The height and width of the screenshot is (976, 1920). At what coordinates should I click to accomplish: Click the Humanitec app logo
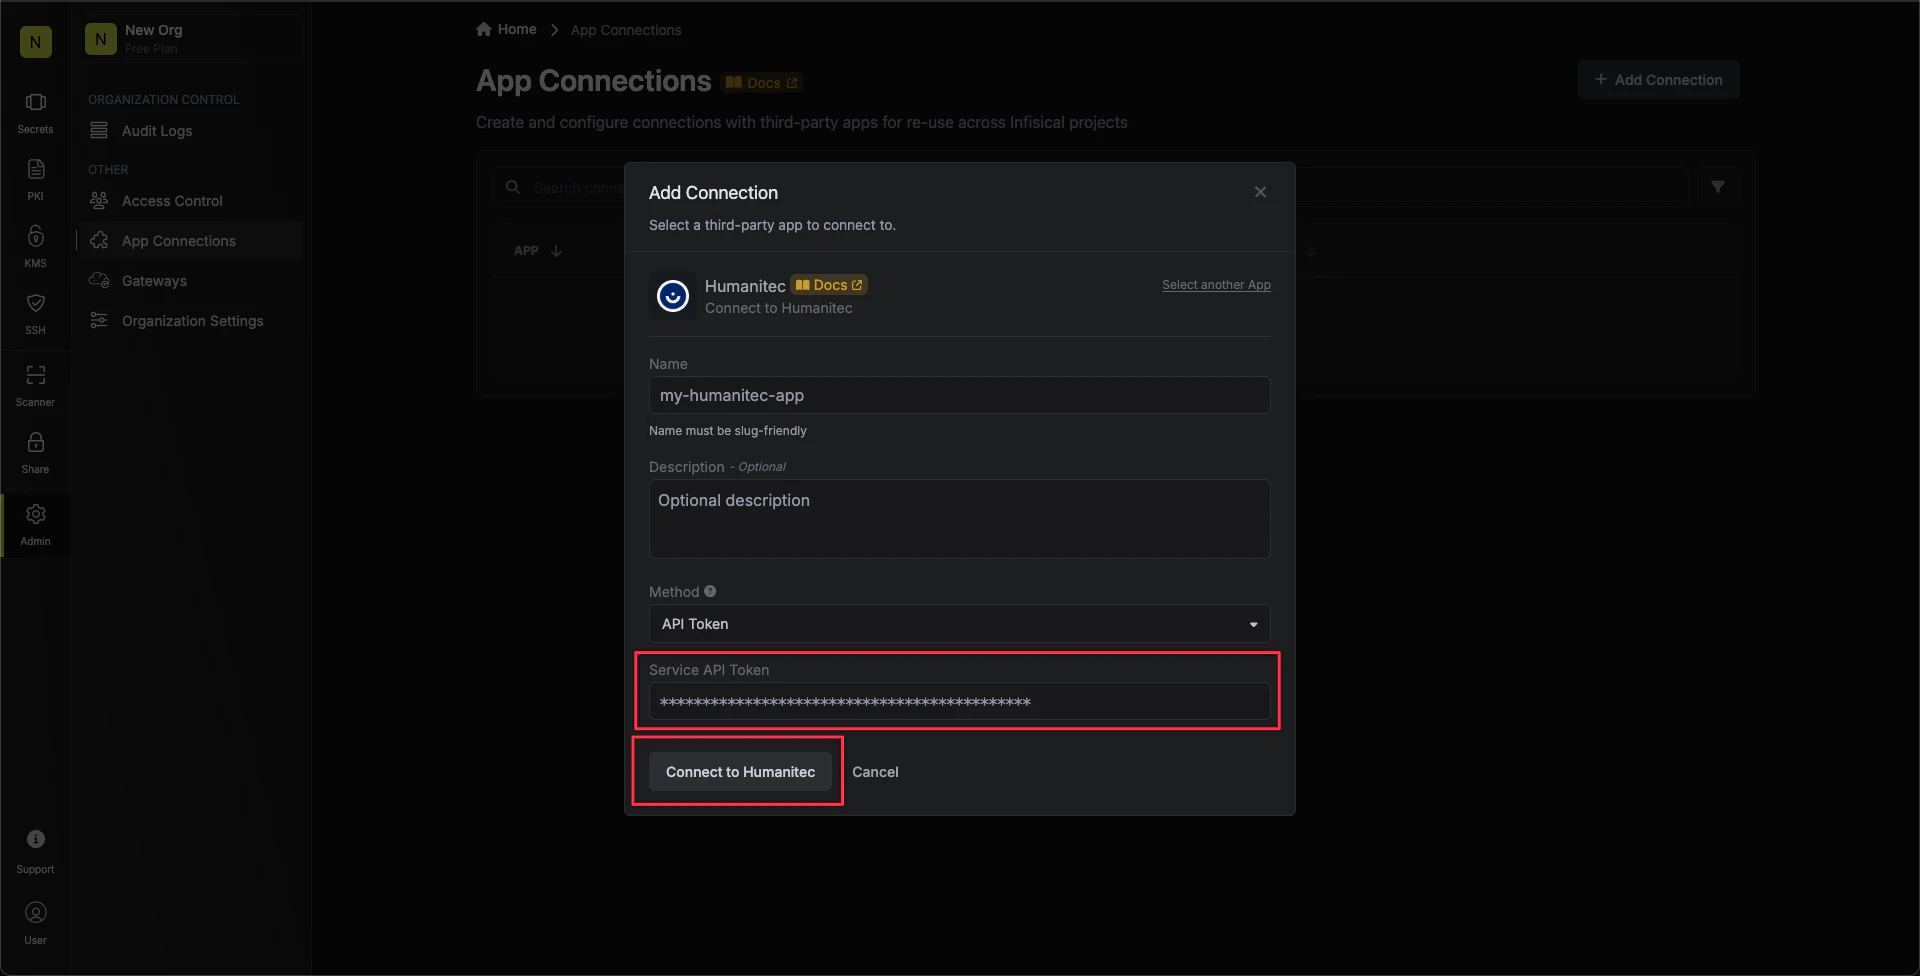(673, 296)
